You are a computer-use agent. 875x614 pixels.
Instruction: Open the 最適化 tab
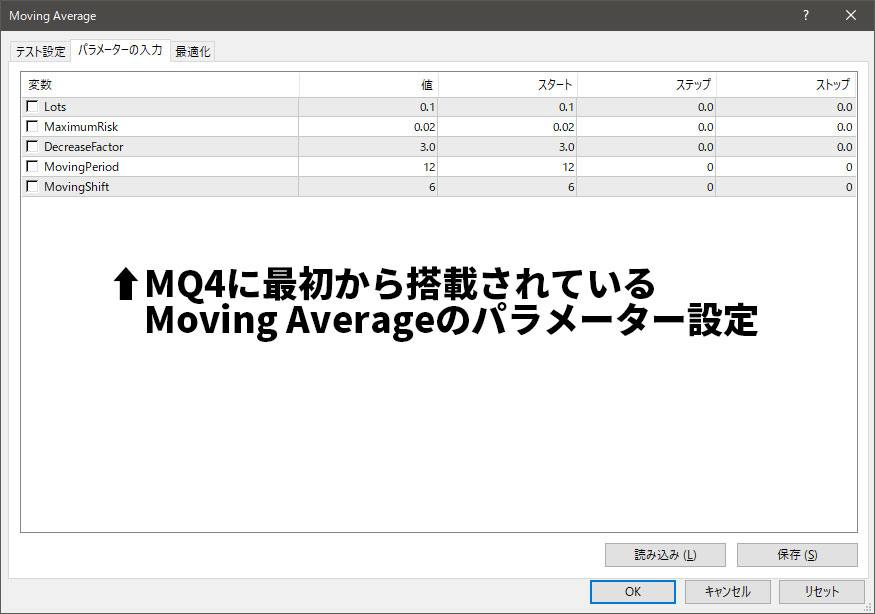point(192,52)
